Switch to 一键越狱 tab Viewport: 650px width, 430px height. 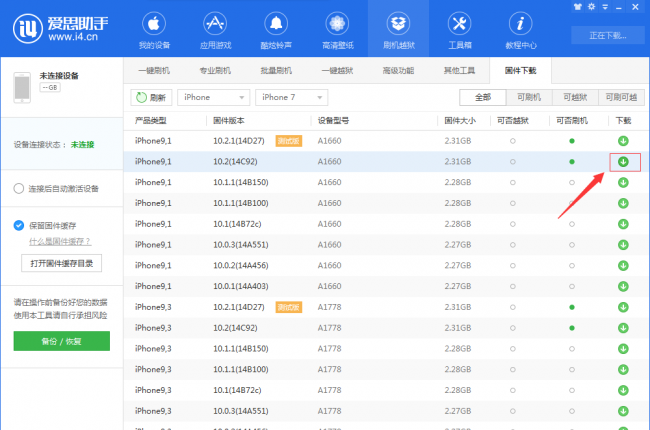click(337, 70)
